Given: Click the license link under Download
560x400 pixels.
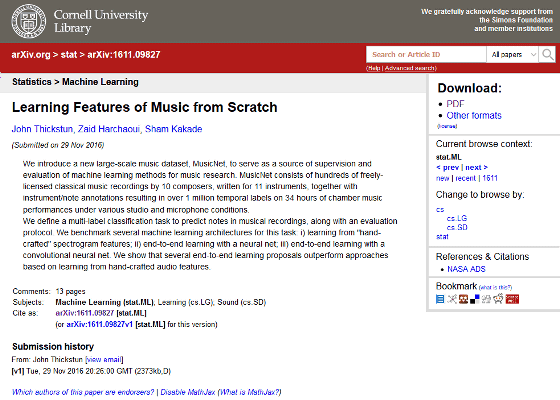Looking at the screenshot, I should coord(447,126).
